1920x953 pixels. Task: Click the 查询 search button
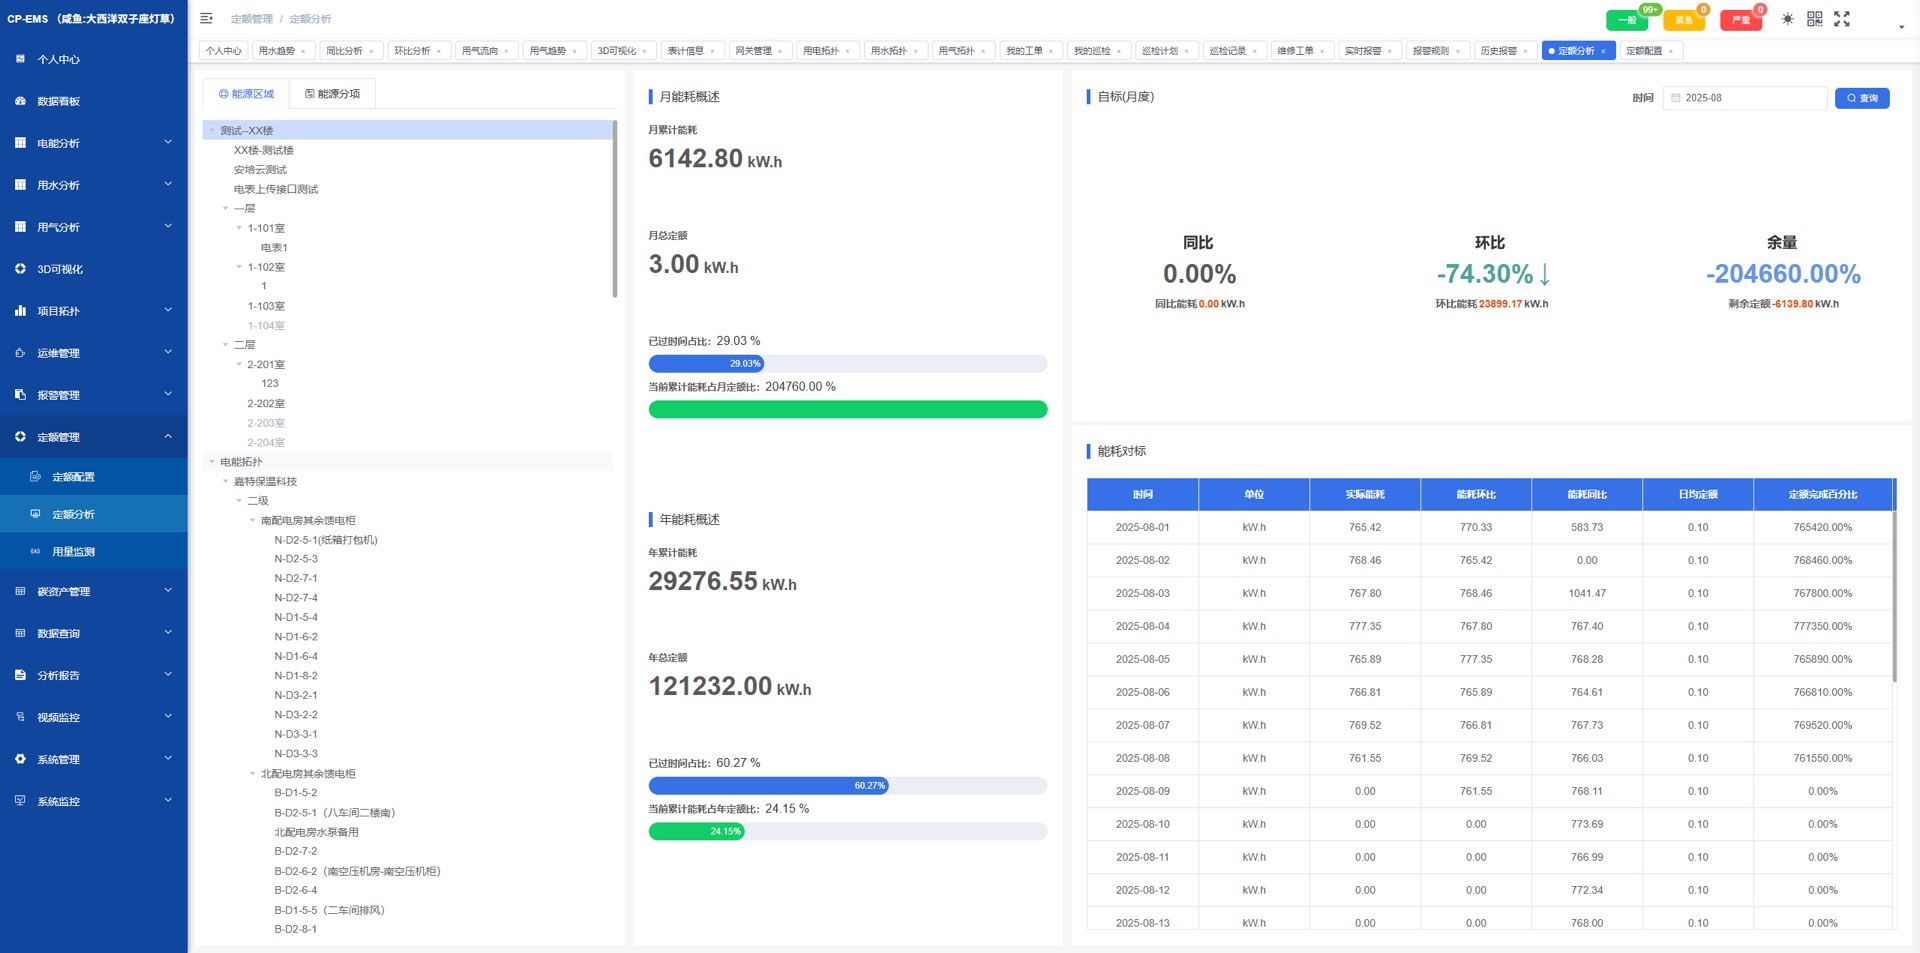coord(1861,98)
